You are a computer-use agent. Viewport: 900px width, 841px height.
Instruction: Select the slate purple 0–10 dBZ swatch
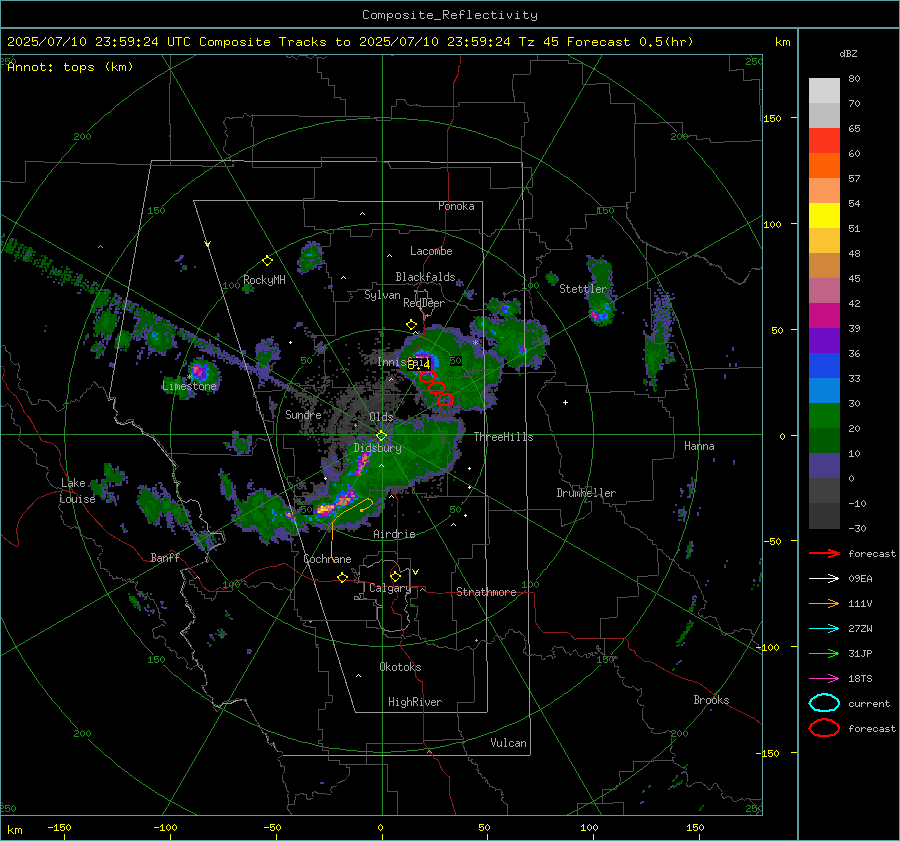(824, 466)
